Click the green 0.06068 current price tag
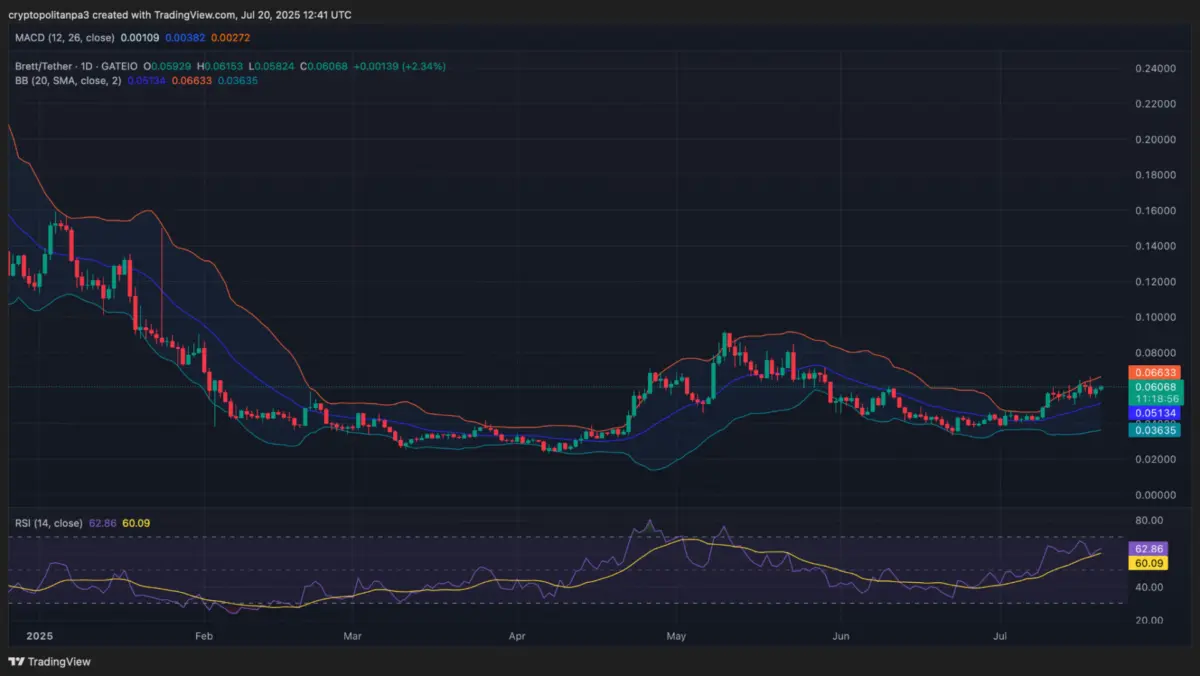This screenshot has width=1200, height=676. coord(1156,386)
